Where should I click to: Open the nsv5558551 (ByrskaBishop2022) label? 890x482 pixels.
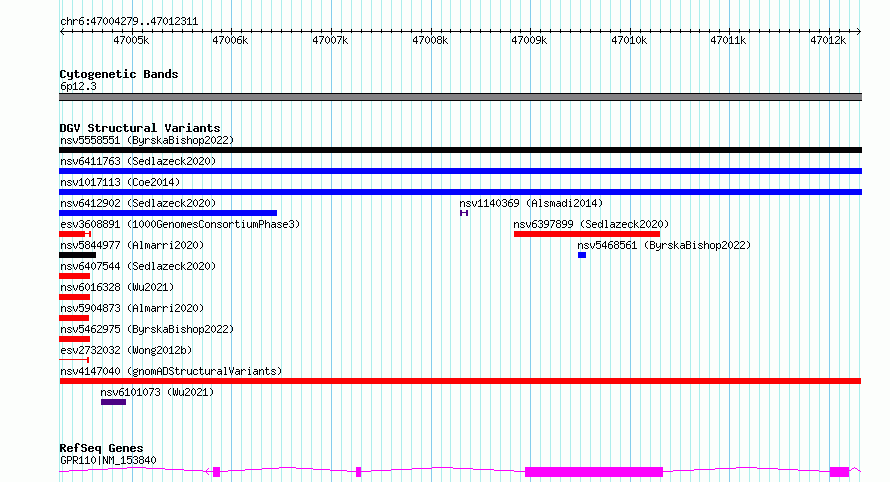point(147,140)
